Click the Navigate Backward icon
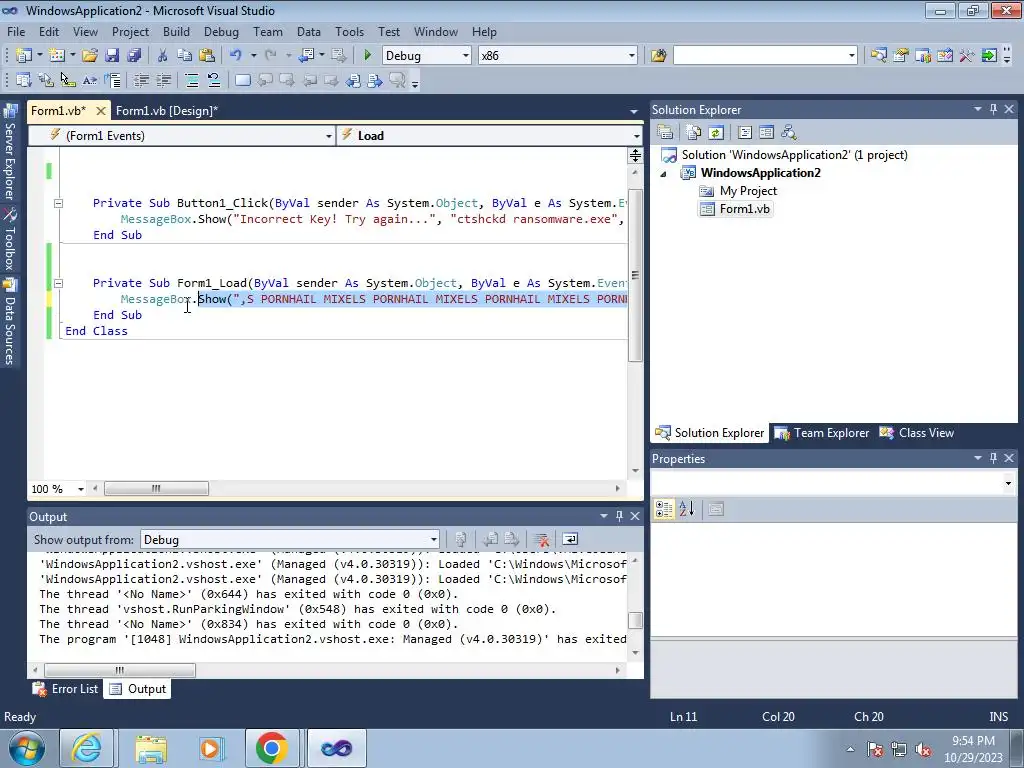The height and width of the screenshot is (768, 1024). click(x=306, y=56)
